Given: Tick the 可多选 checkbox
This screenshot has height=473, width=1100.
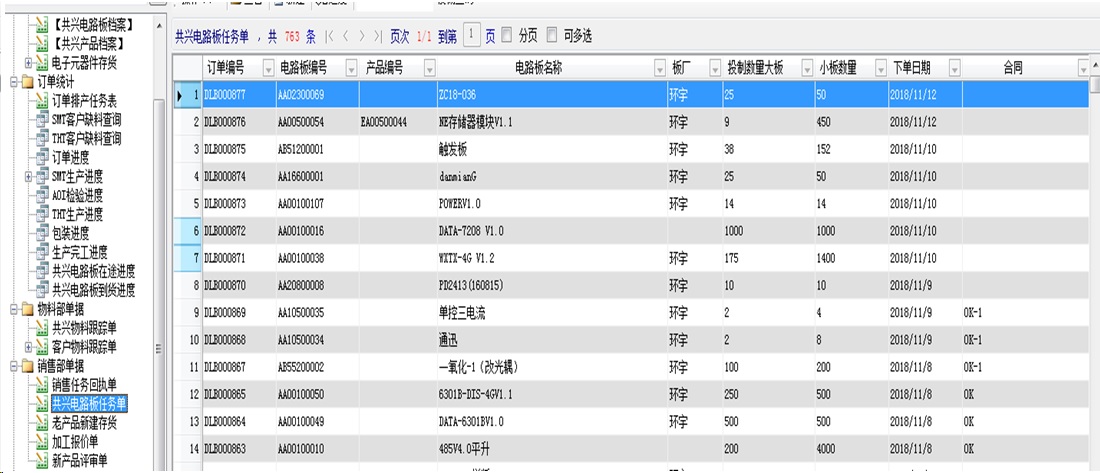Looking at the screenshot, I should coord(551,36).
